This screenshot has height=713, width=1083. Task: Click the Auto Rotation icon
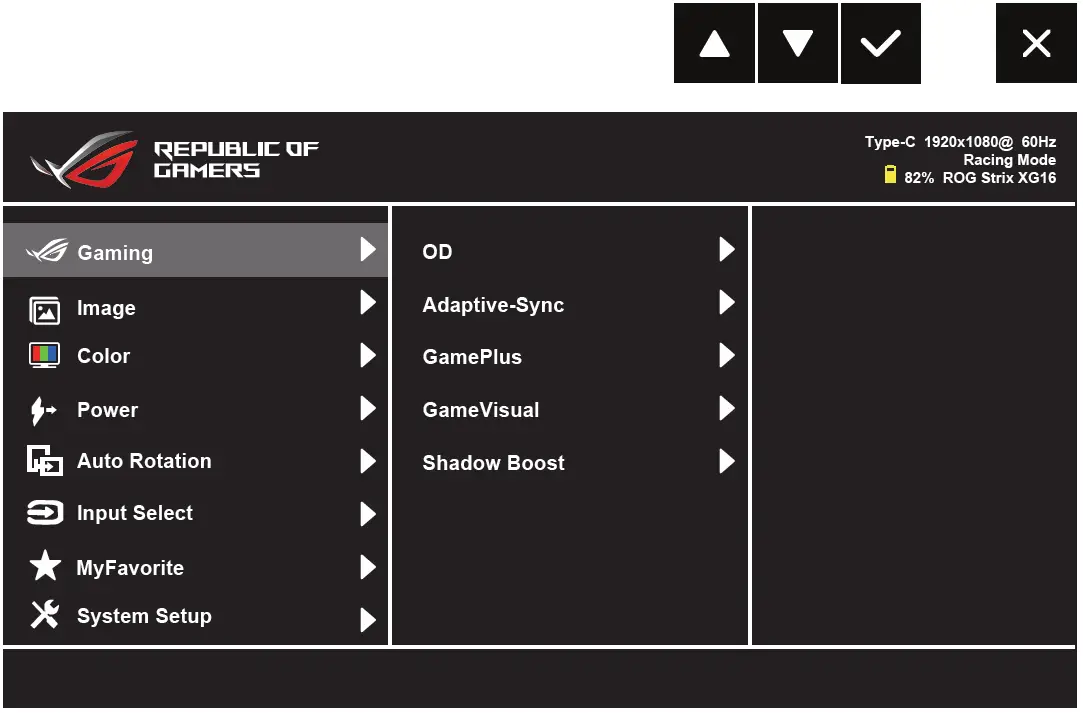[45, 462]
